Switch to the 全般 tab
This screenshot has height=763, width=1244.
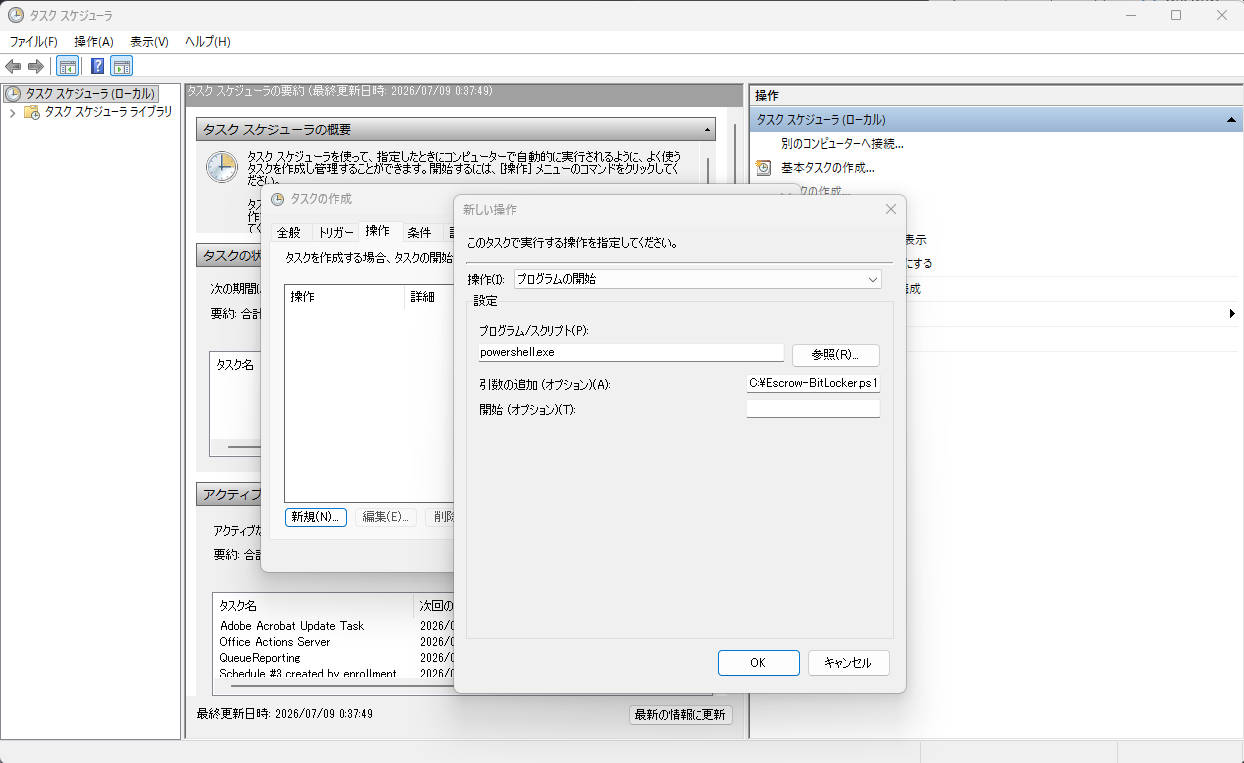[x=288, y=232]
